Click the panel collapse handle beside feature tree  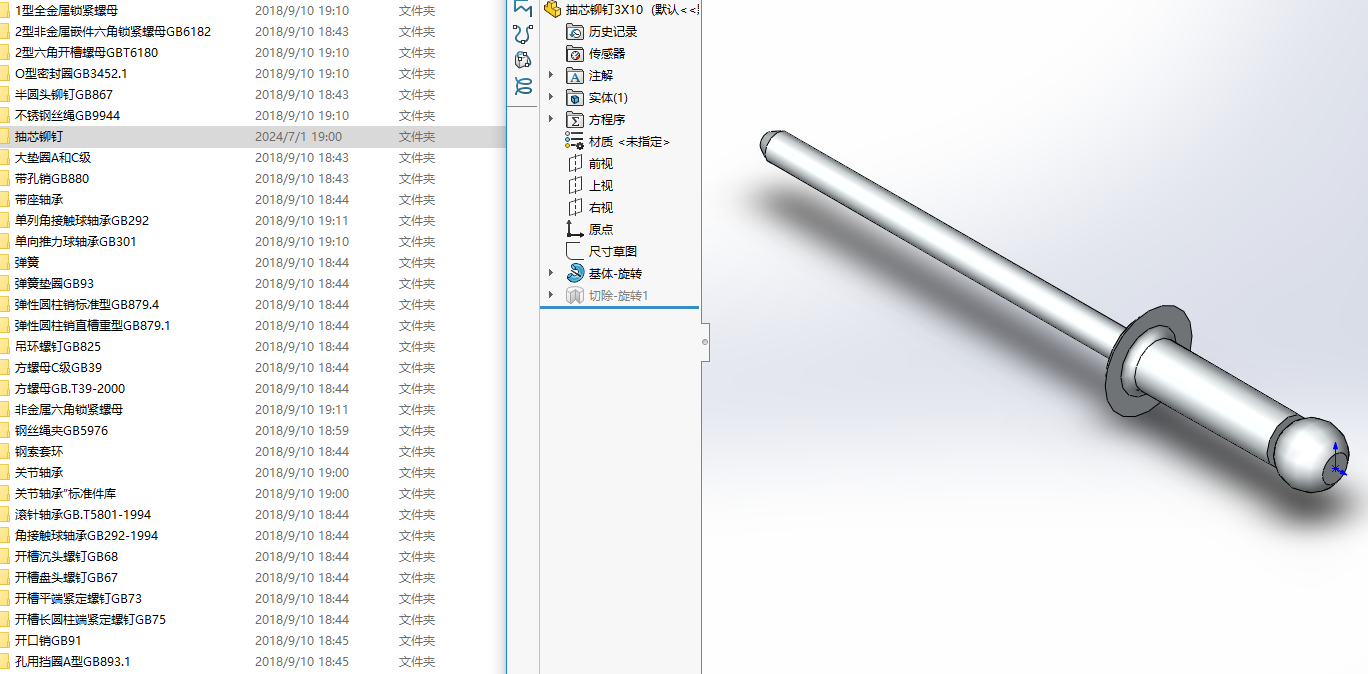(705, 342)
